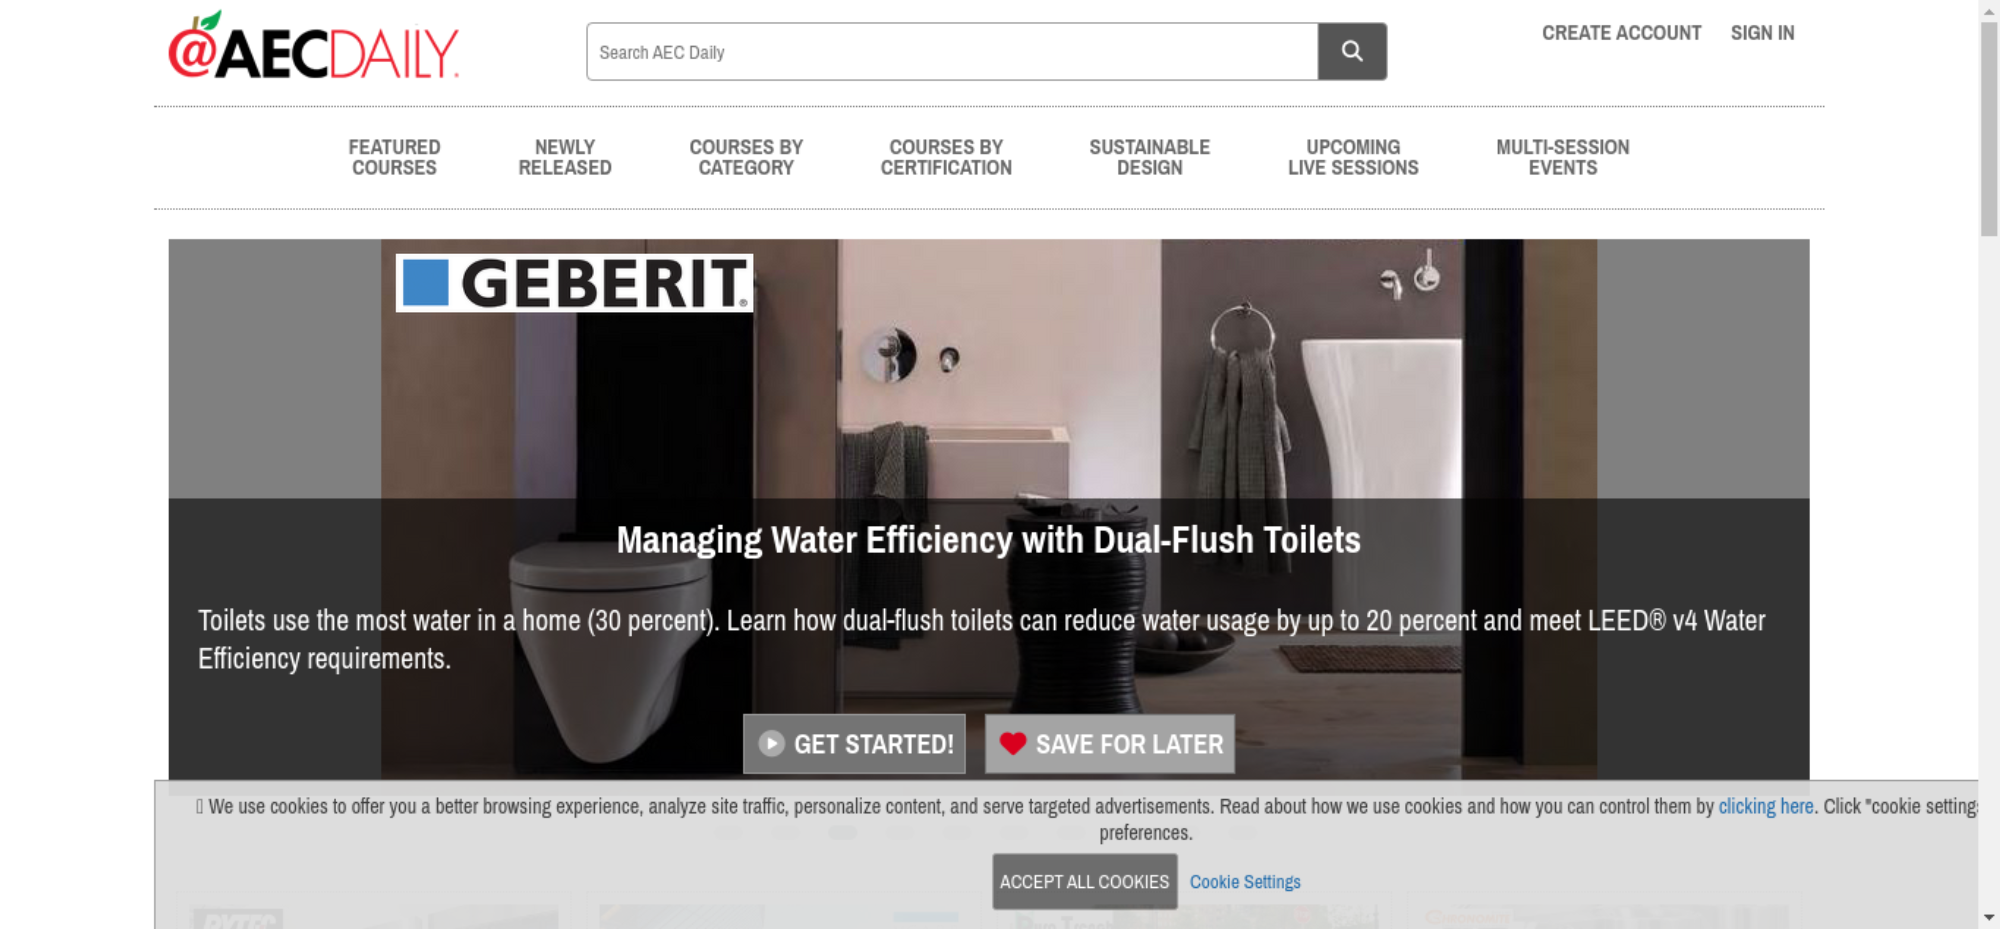Click Create Account link
This screenshot has height=929, width=2000.
[1621, 33]
